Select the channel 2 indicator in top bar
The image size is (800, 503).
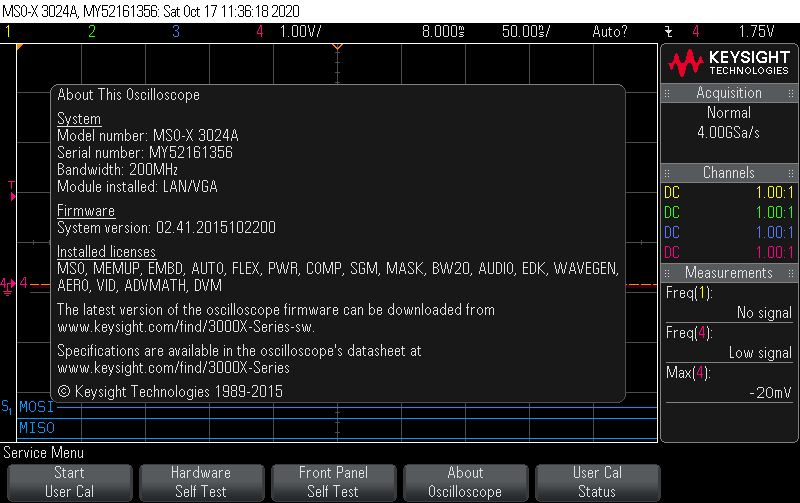92,32
